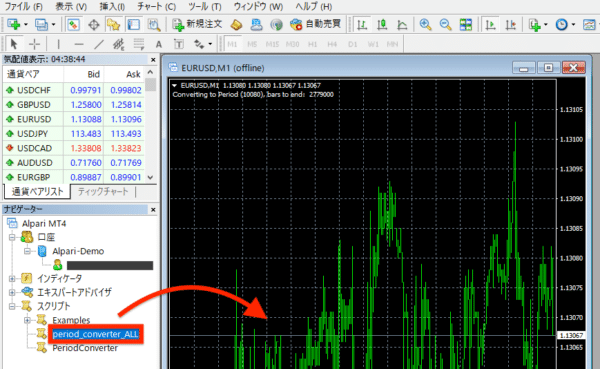
Task: Toggle the Navigator star-folder icon
Action: coord(114,24)
